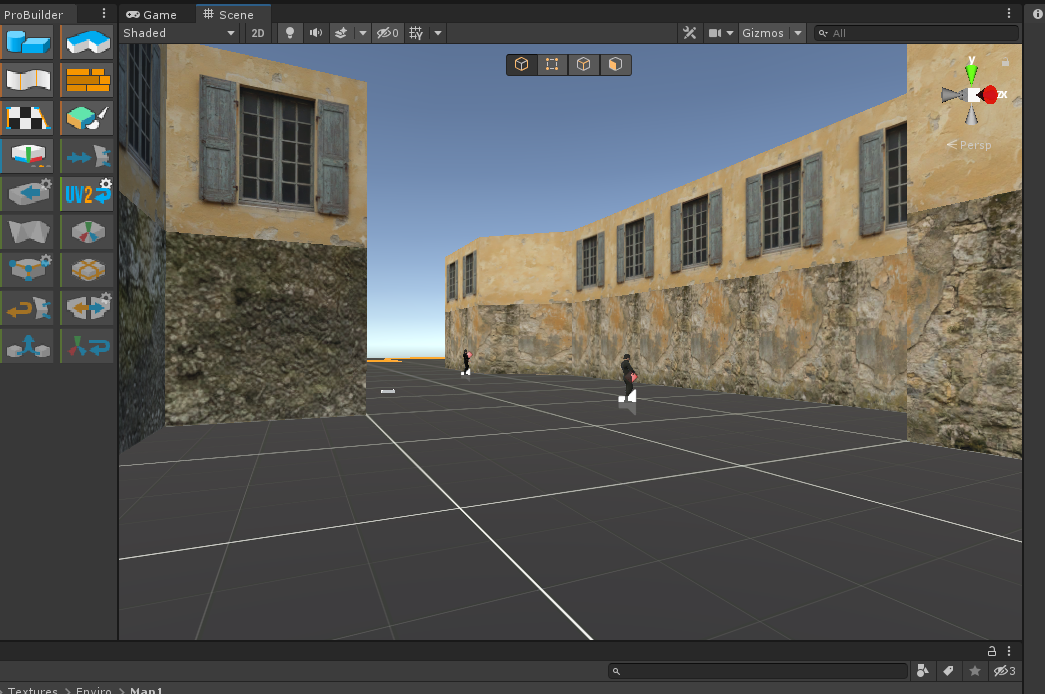Image resolution: width=1045 pixels, height=694 pixels.
Task: Click the folded gray mesh ProBuilderize icon
Action: click(x=28, y=232)
